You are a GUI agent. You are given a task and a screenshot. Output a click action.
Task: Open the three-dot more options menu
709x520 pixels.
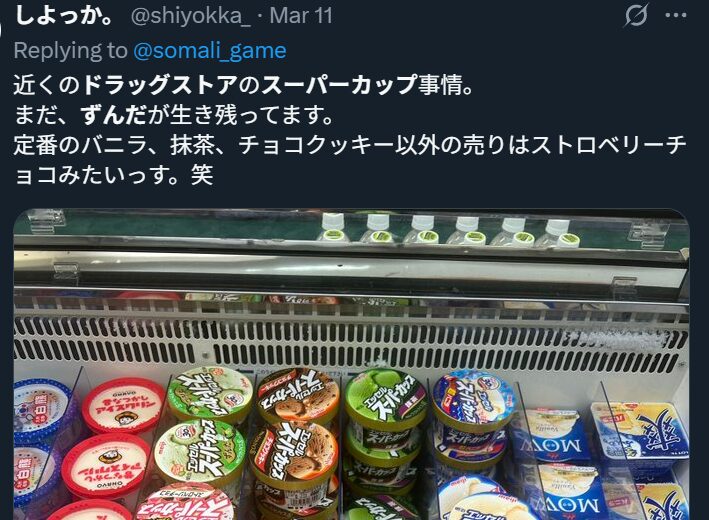pos(676,15)
